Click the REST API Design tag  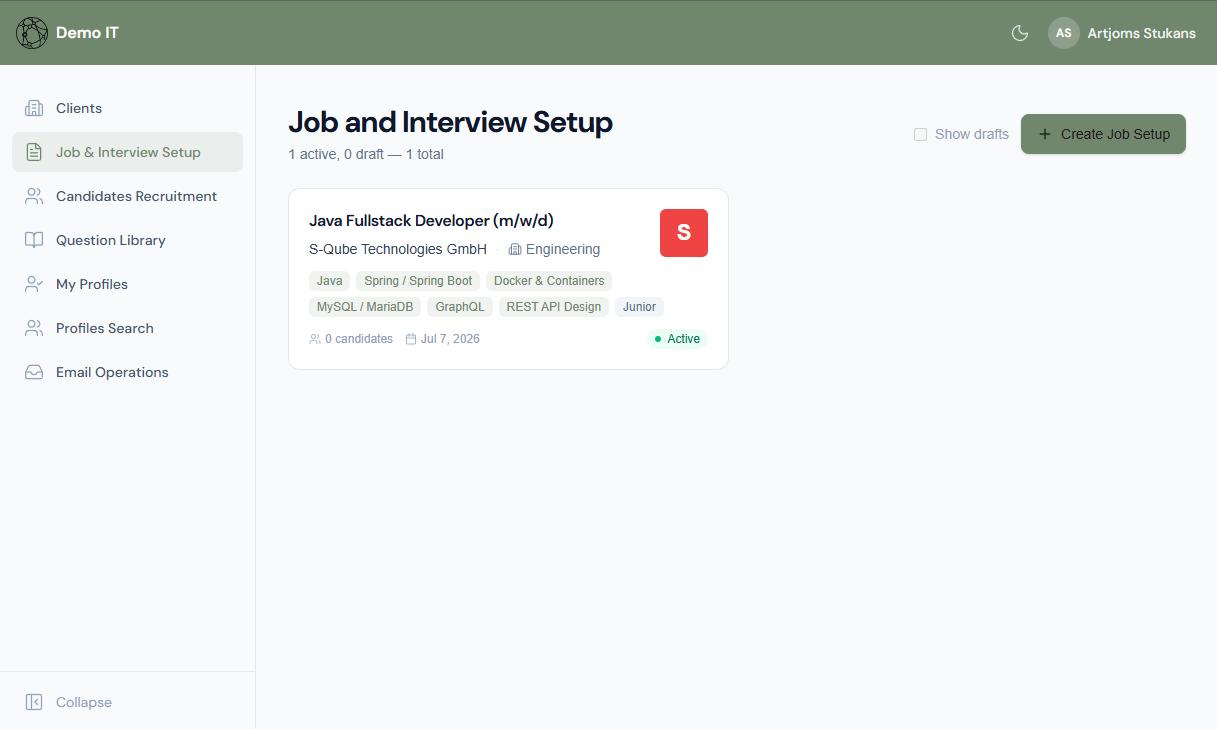tap(554, 307)
